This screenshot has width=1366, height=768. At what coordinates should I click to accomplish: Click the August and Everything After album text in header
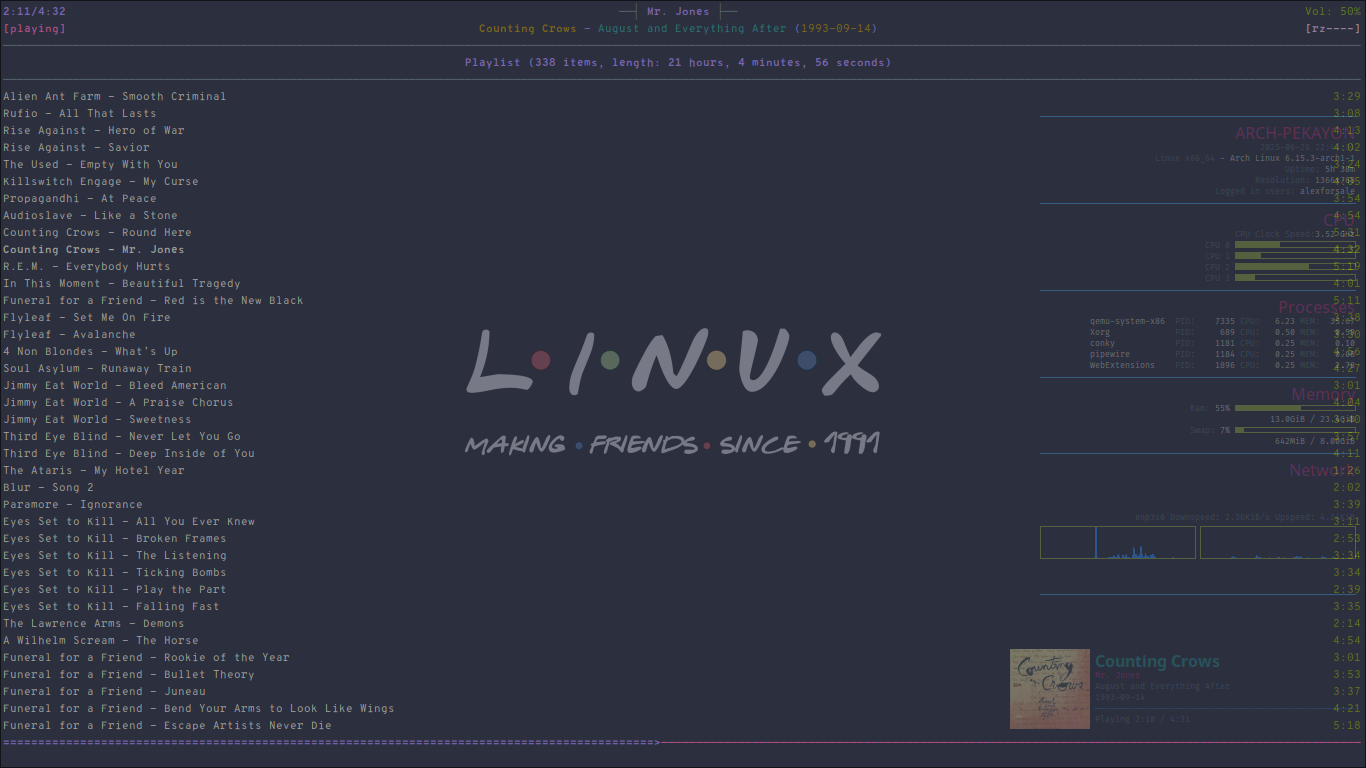(x=692, y=29)
